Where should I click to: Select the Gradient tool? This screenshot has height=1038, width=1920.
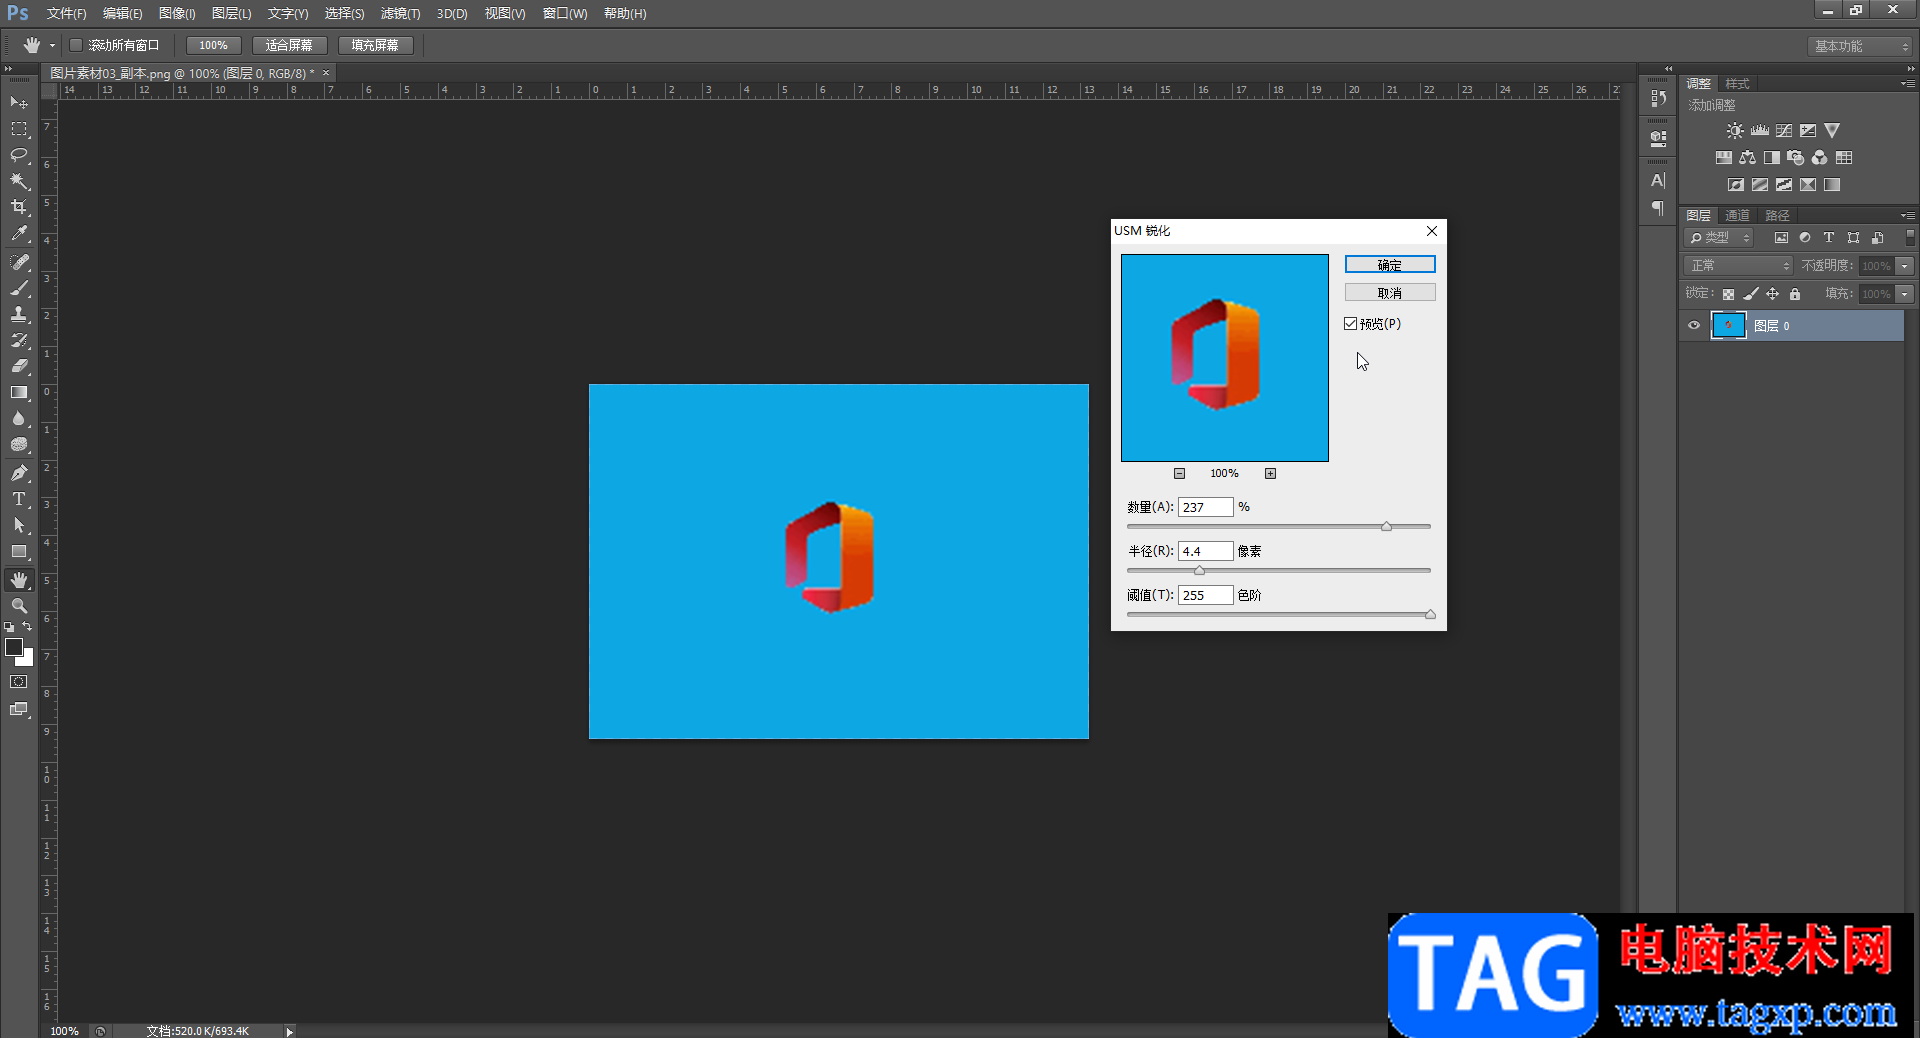(19, 392)
